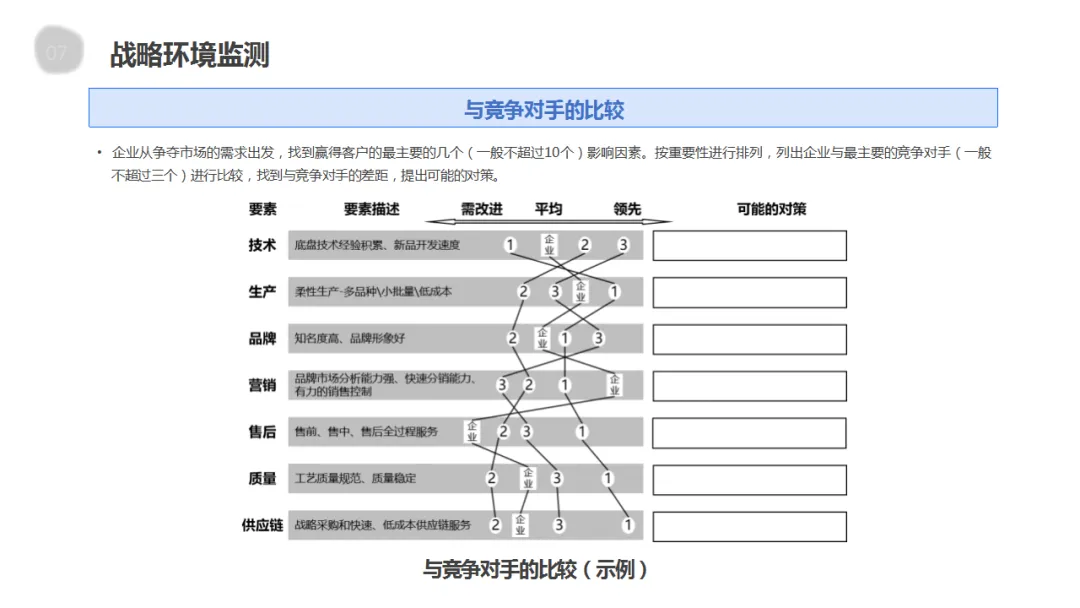The image size is (1080, 608).
Task: Click the countermeasure box for 售后
Action: (749, 433)
